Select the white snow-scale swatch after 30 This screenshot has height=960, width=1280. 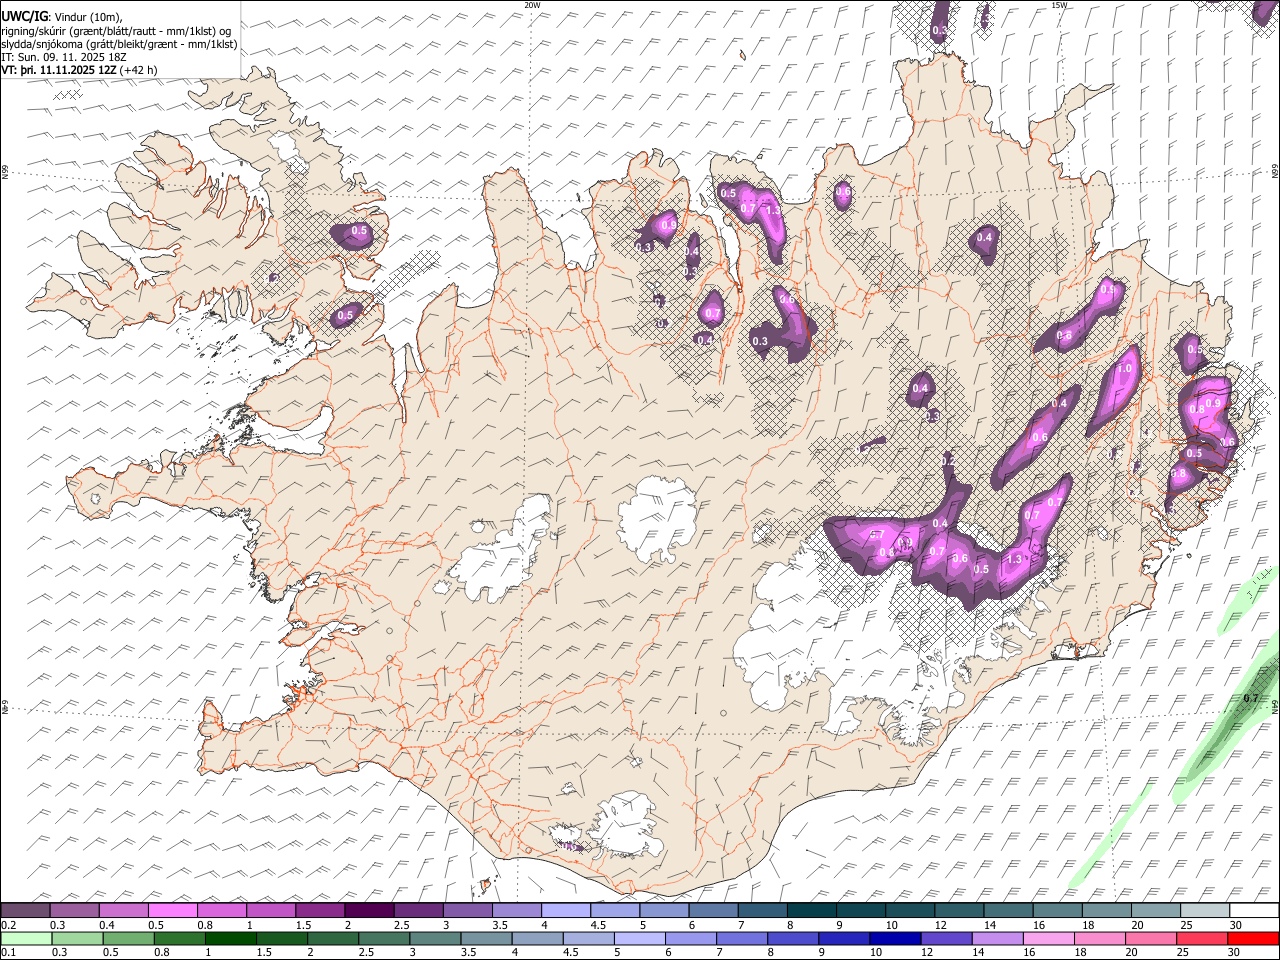pyautogui.click(x=1252, y=911)
